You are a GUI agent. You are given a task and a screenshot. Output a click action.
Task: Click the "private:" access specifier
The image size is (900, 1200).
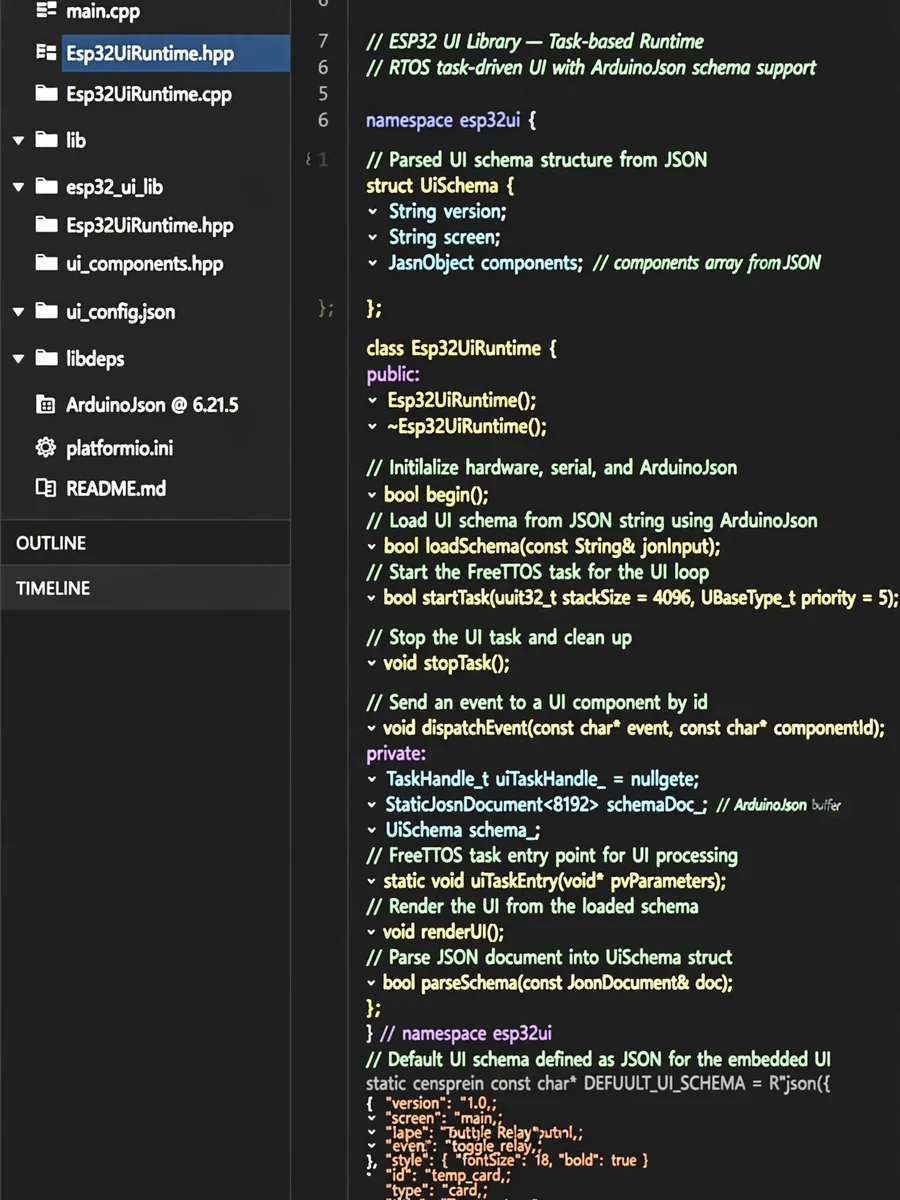tap(396, 753)
